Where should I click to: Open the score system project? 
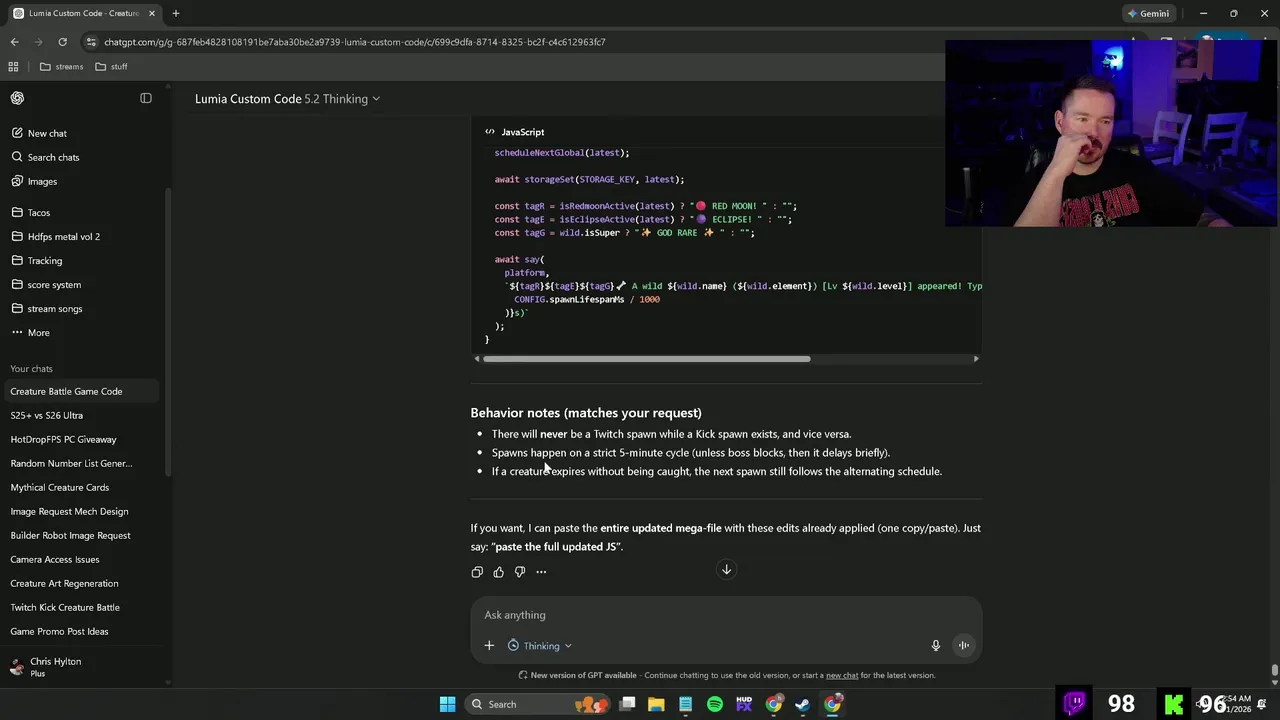click(54, 284)
